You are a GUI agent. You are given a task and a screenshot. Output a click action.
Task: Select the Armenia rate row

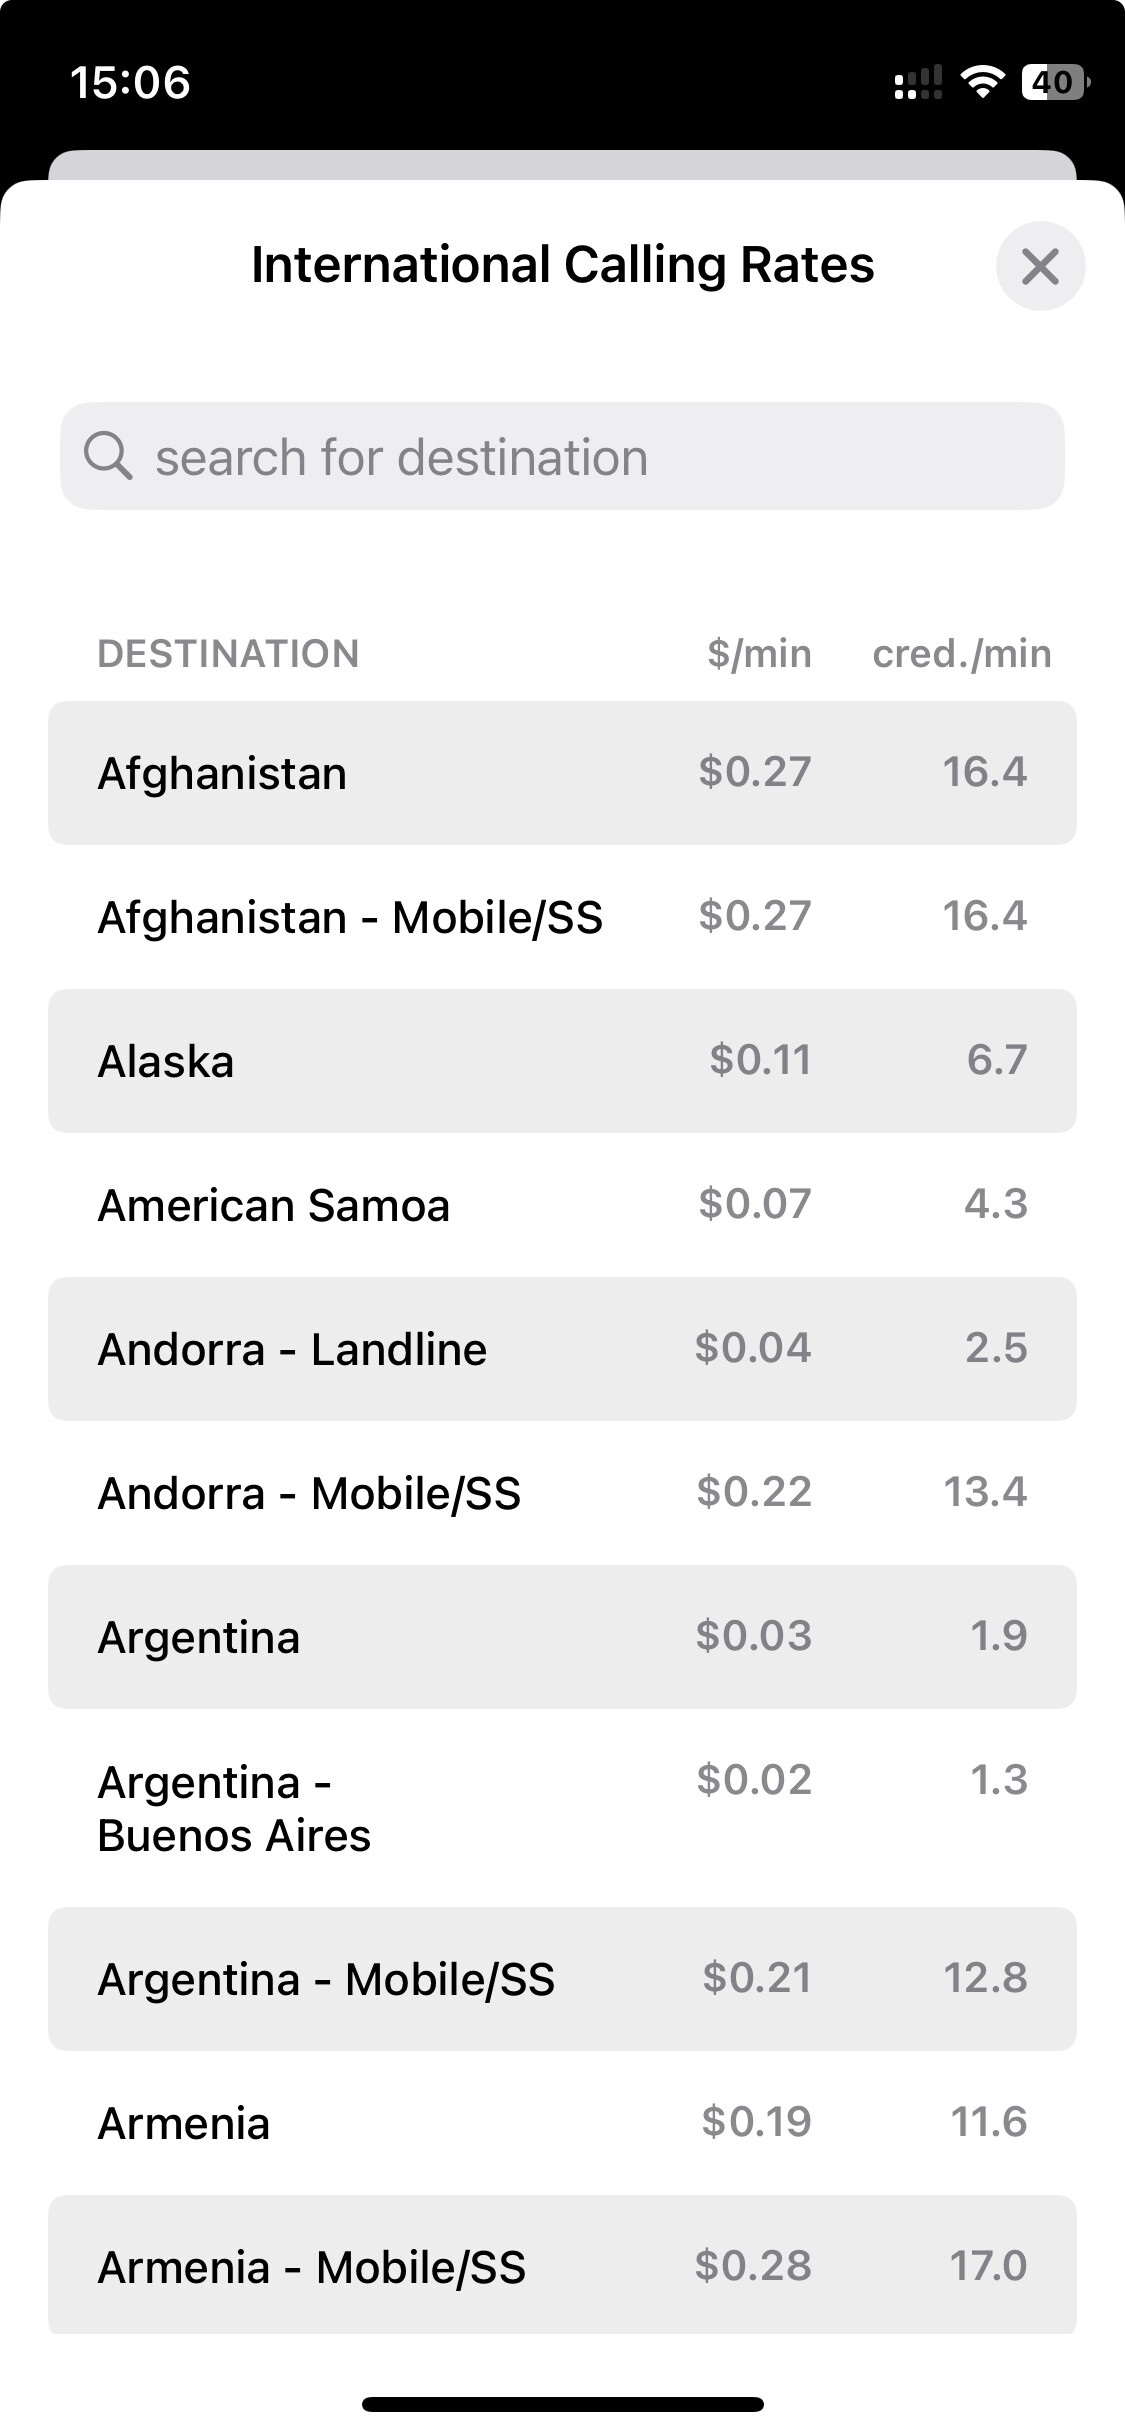tap(562, 2123)
